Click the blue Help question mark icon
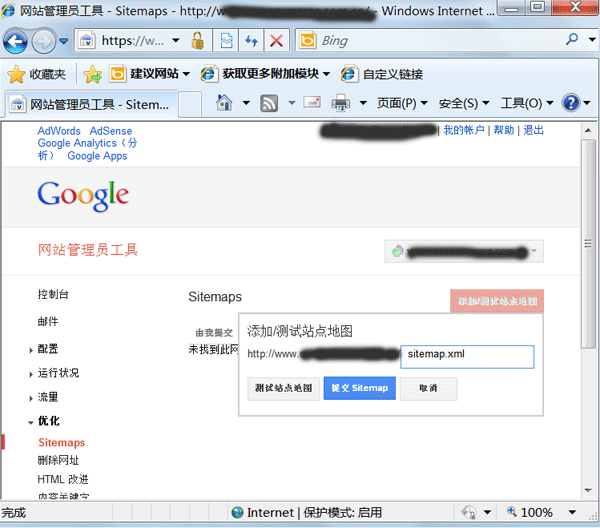 571,103
